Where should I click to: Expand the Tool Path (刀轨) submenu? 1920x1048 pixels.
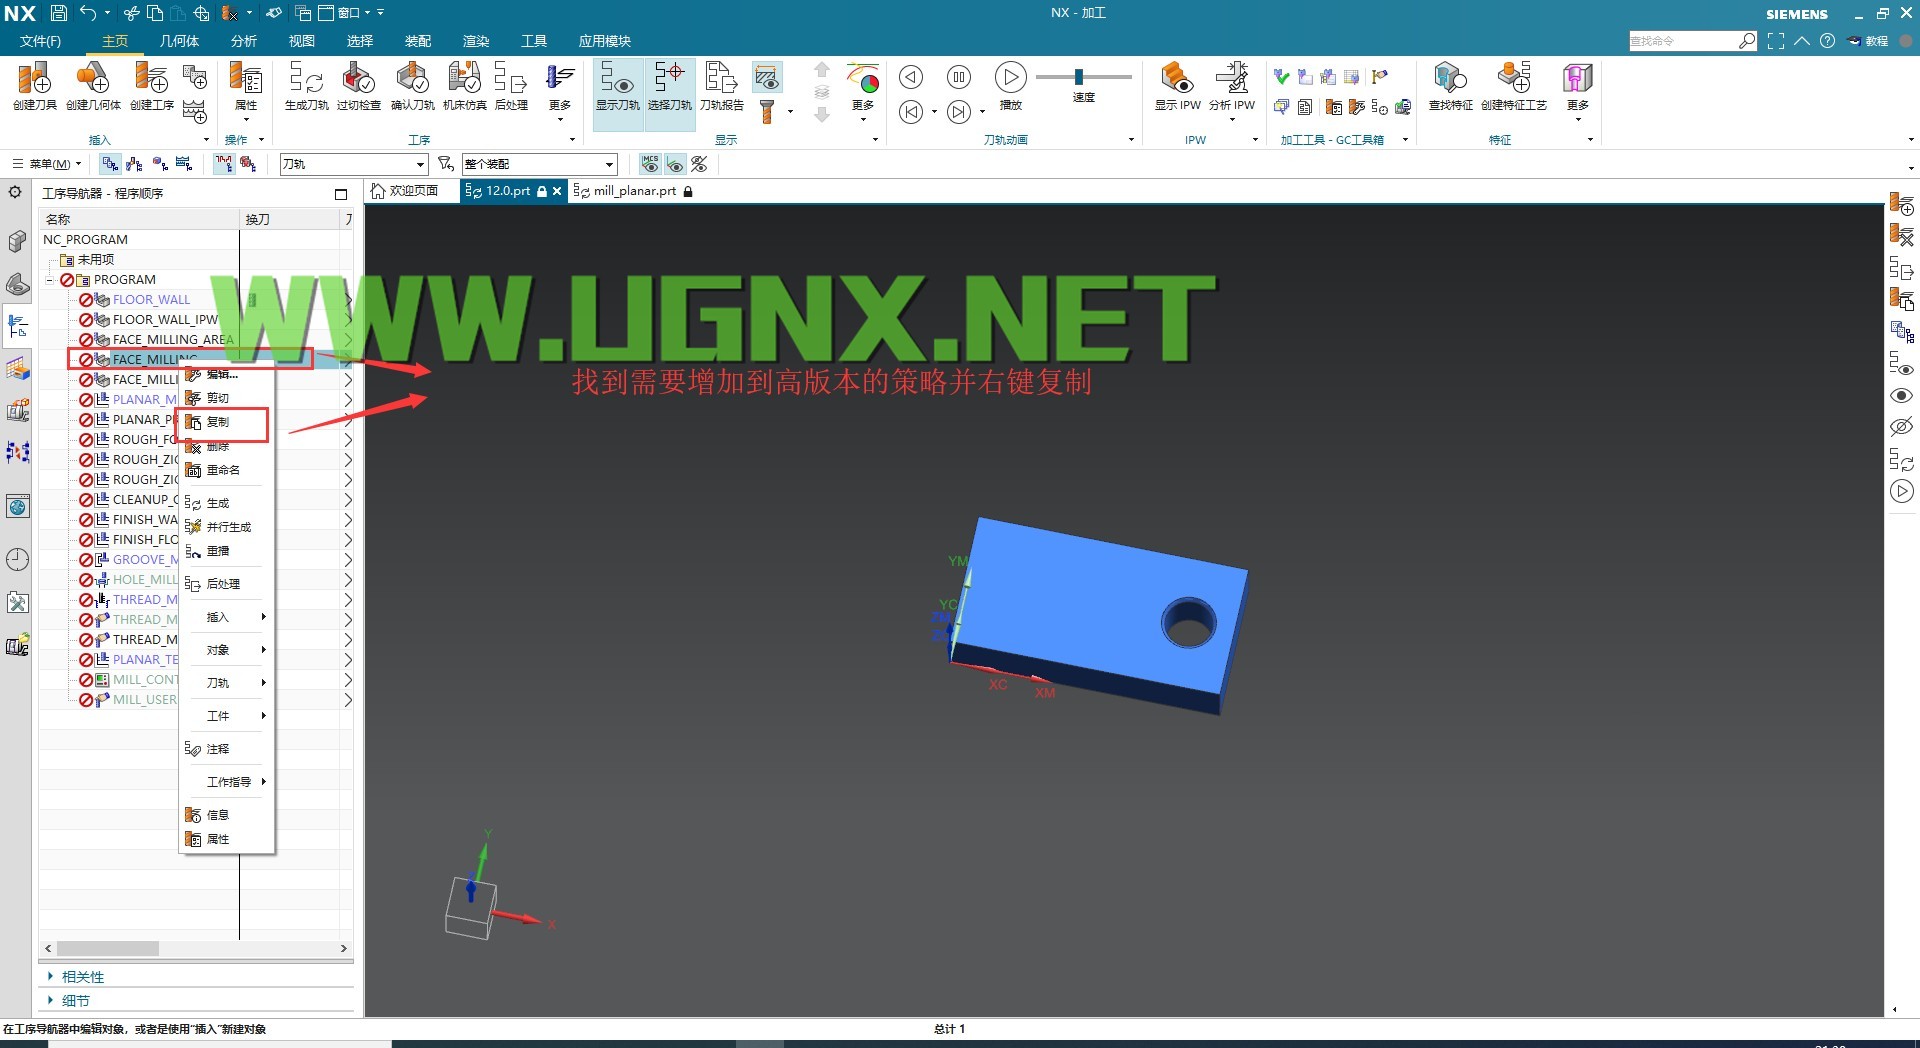[x=225, y=683]
